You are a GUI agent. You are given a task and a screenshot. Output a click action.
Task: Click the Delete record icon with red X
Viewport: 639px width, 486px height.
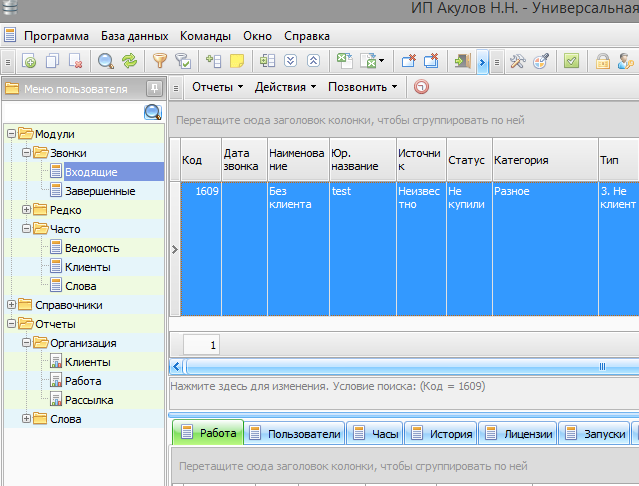coord(75,62)
